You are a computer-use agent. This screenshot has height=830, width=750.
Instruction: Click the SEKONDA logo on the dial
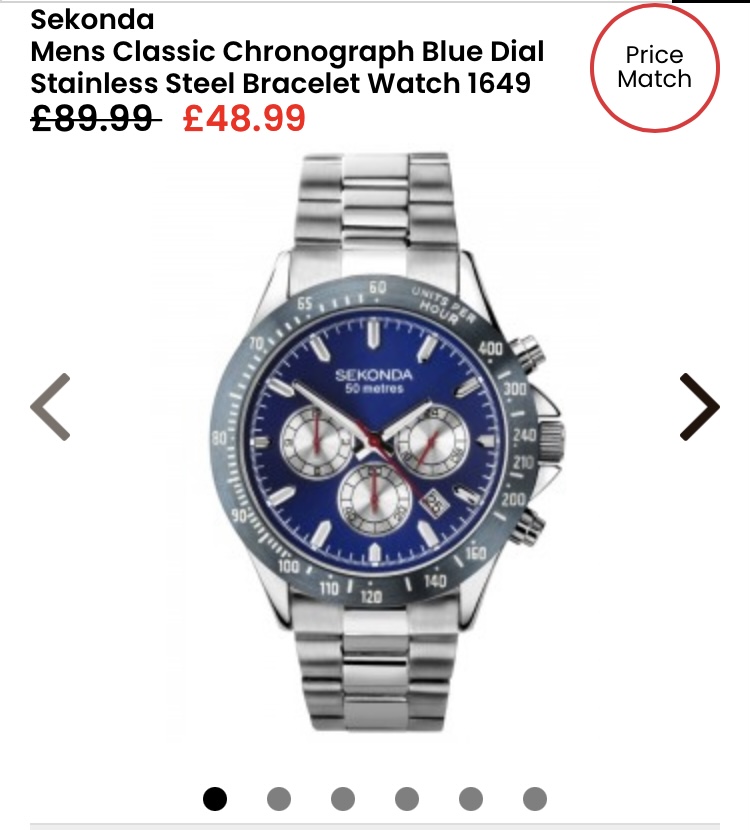(x=374, y=375)
